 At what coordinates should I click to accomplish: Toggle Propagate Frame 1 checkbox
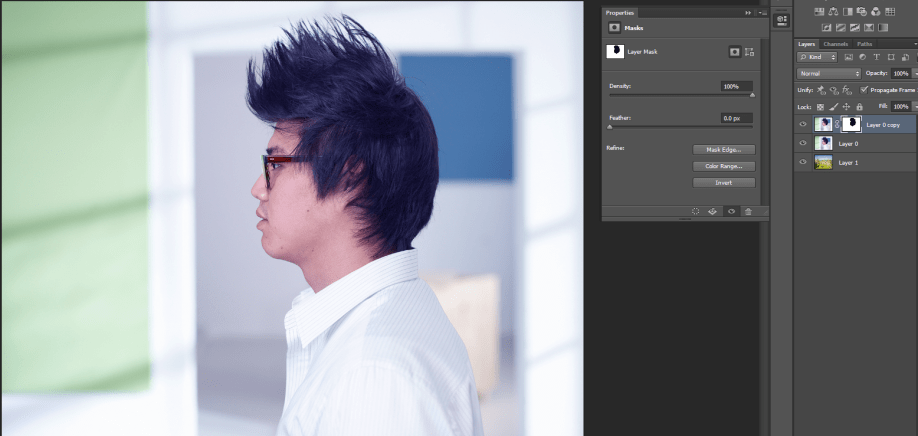pos(864,90)
